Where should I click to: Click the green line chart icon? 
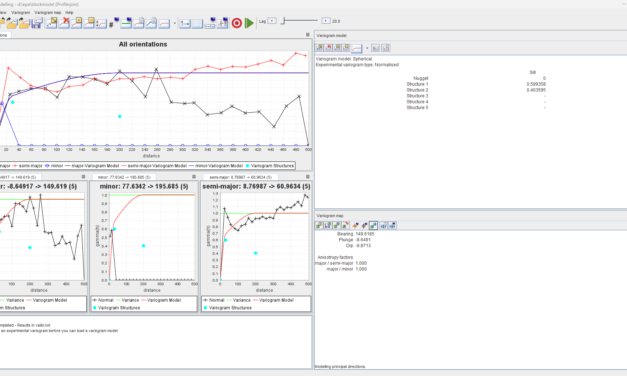[126, 23]
